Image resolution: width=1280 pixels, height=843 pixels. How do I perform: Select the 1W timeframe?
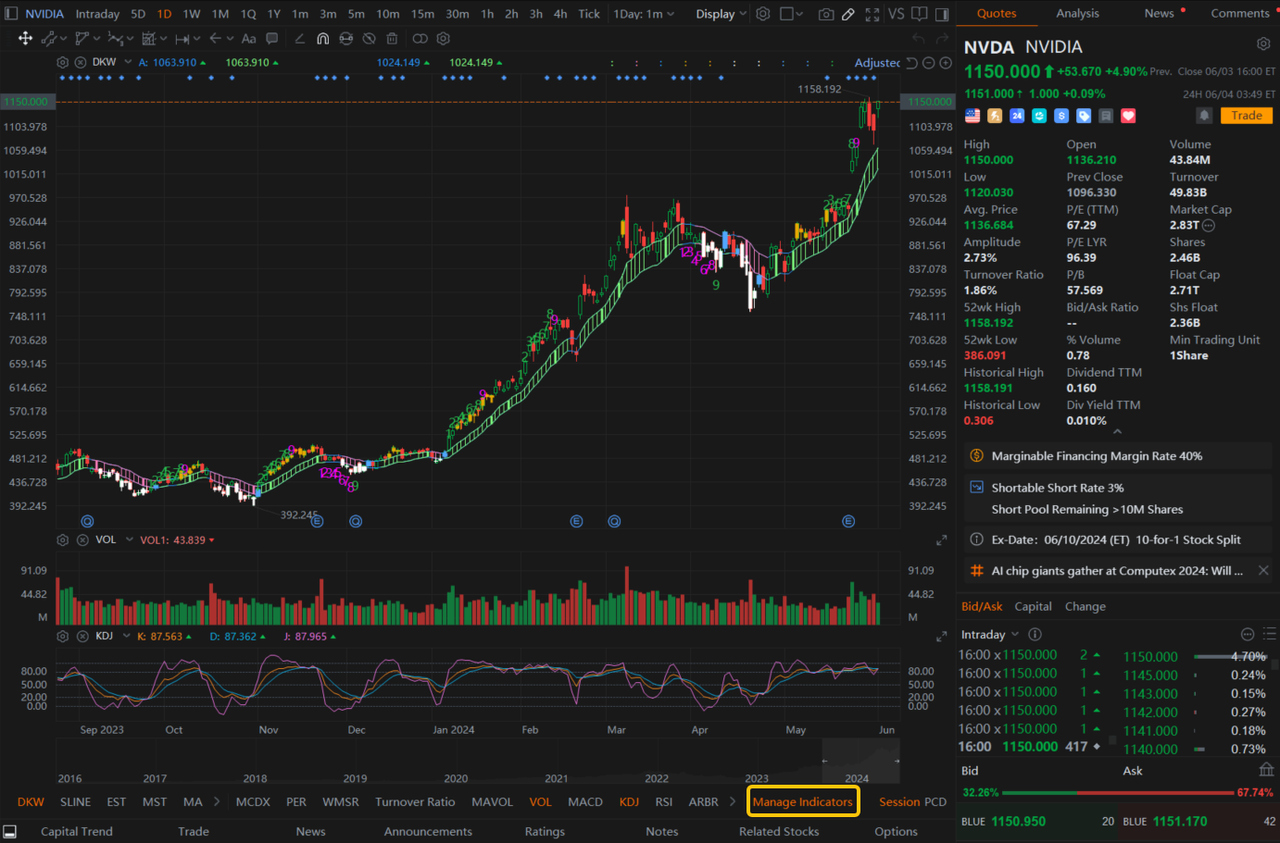coord(191,14)
